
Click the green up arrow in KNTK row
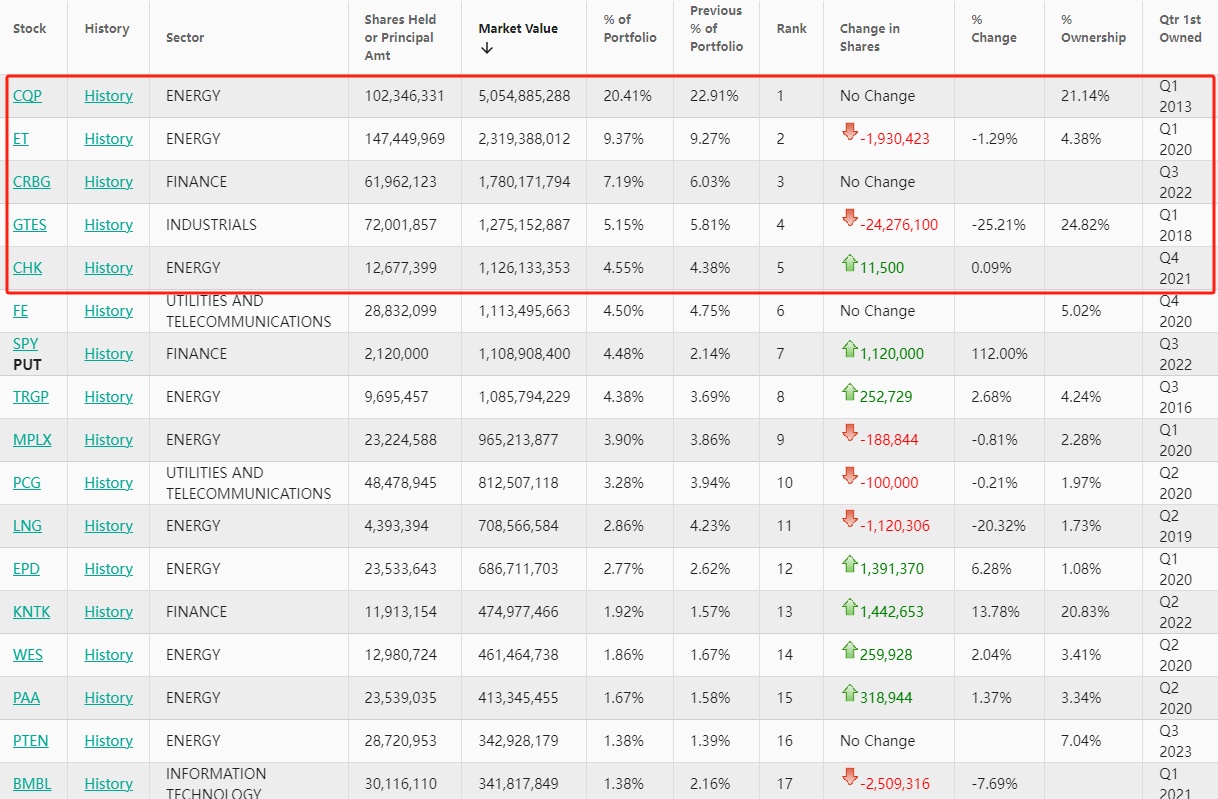pyautogui.click(x=849, y=607)
